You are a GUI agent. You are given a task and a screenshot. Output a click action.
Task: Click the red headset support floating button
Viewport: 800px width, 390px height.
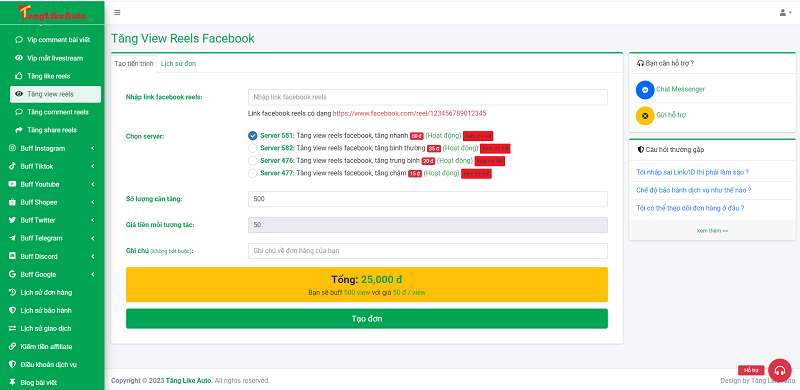[780, 370]
